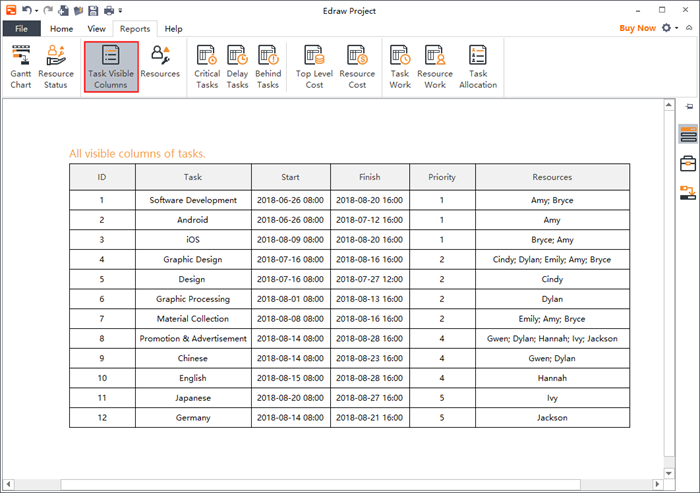The height and width of the screenshot is (493, 700).
Task: Click the Jackson resources cell
Action: pos(552,418)
